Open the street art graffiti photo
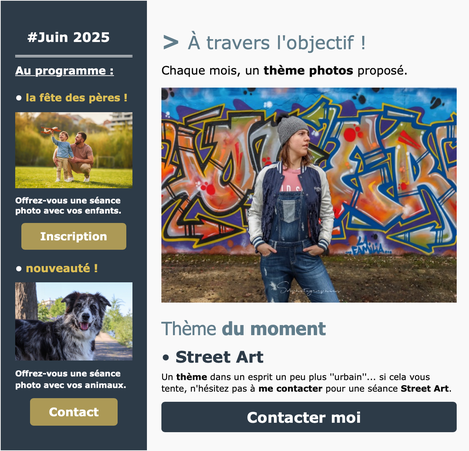This screenshot has width=469, height=451. pos(309,195)
